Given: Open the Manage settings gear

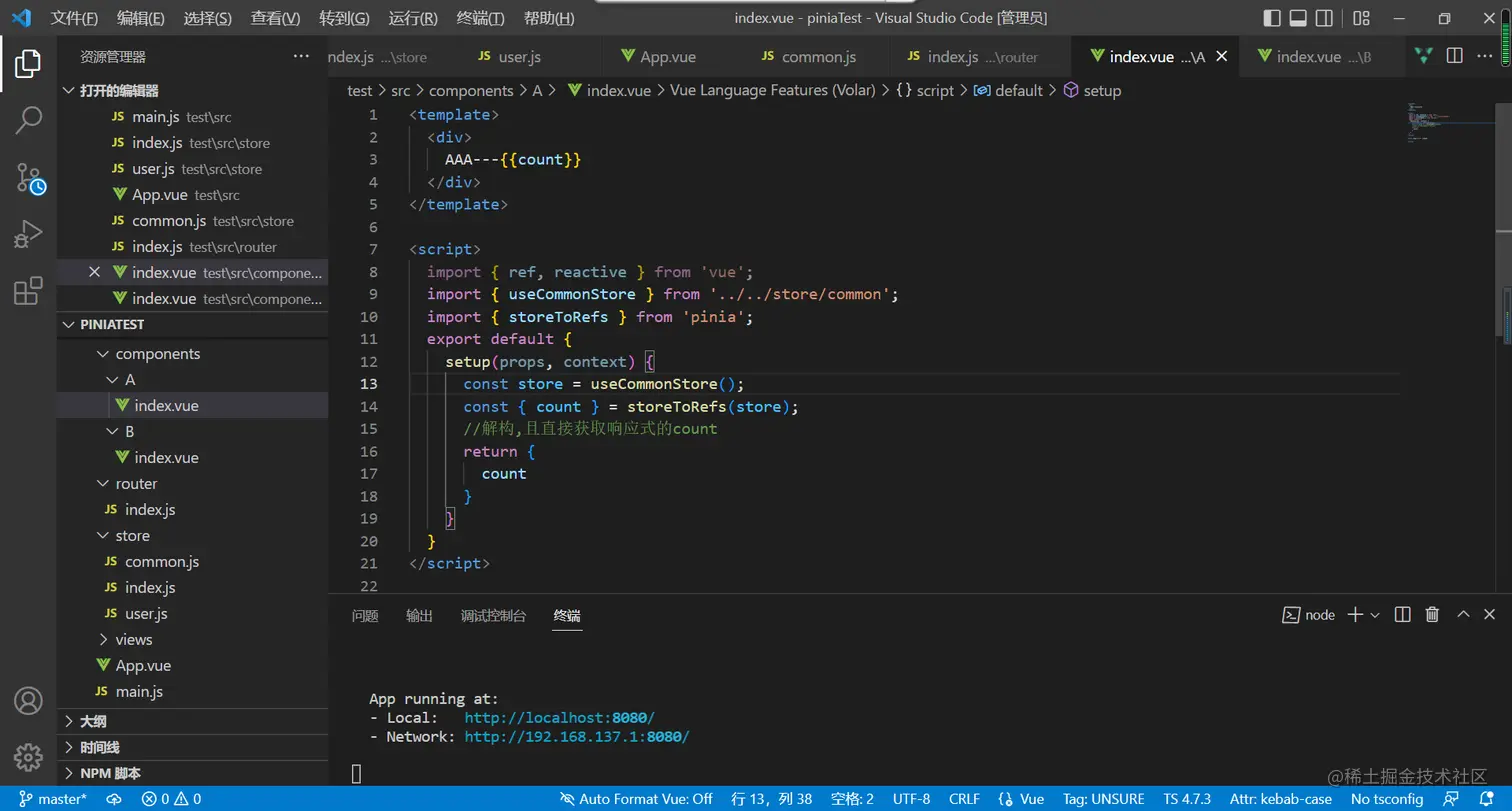Looking at the screenshot, I should click(x=28, y=756).
